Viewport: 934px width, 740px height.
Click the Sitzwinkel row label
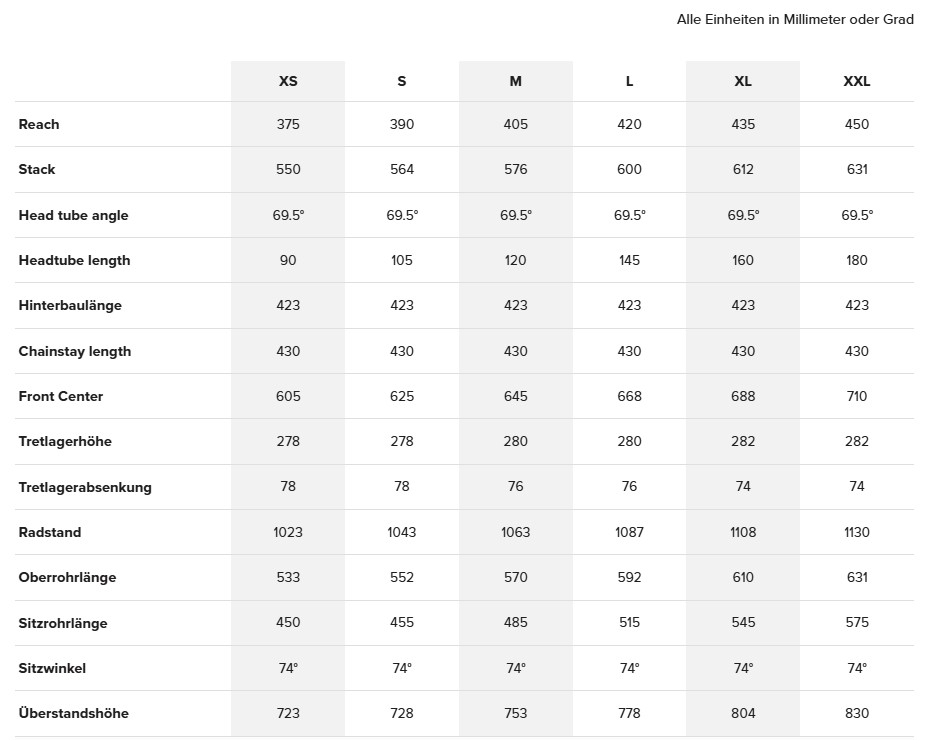(52, 668)
